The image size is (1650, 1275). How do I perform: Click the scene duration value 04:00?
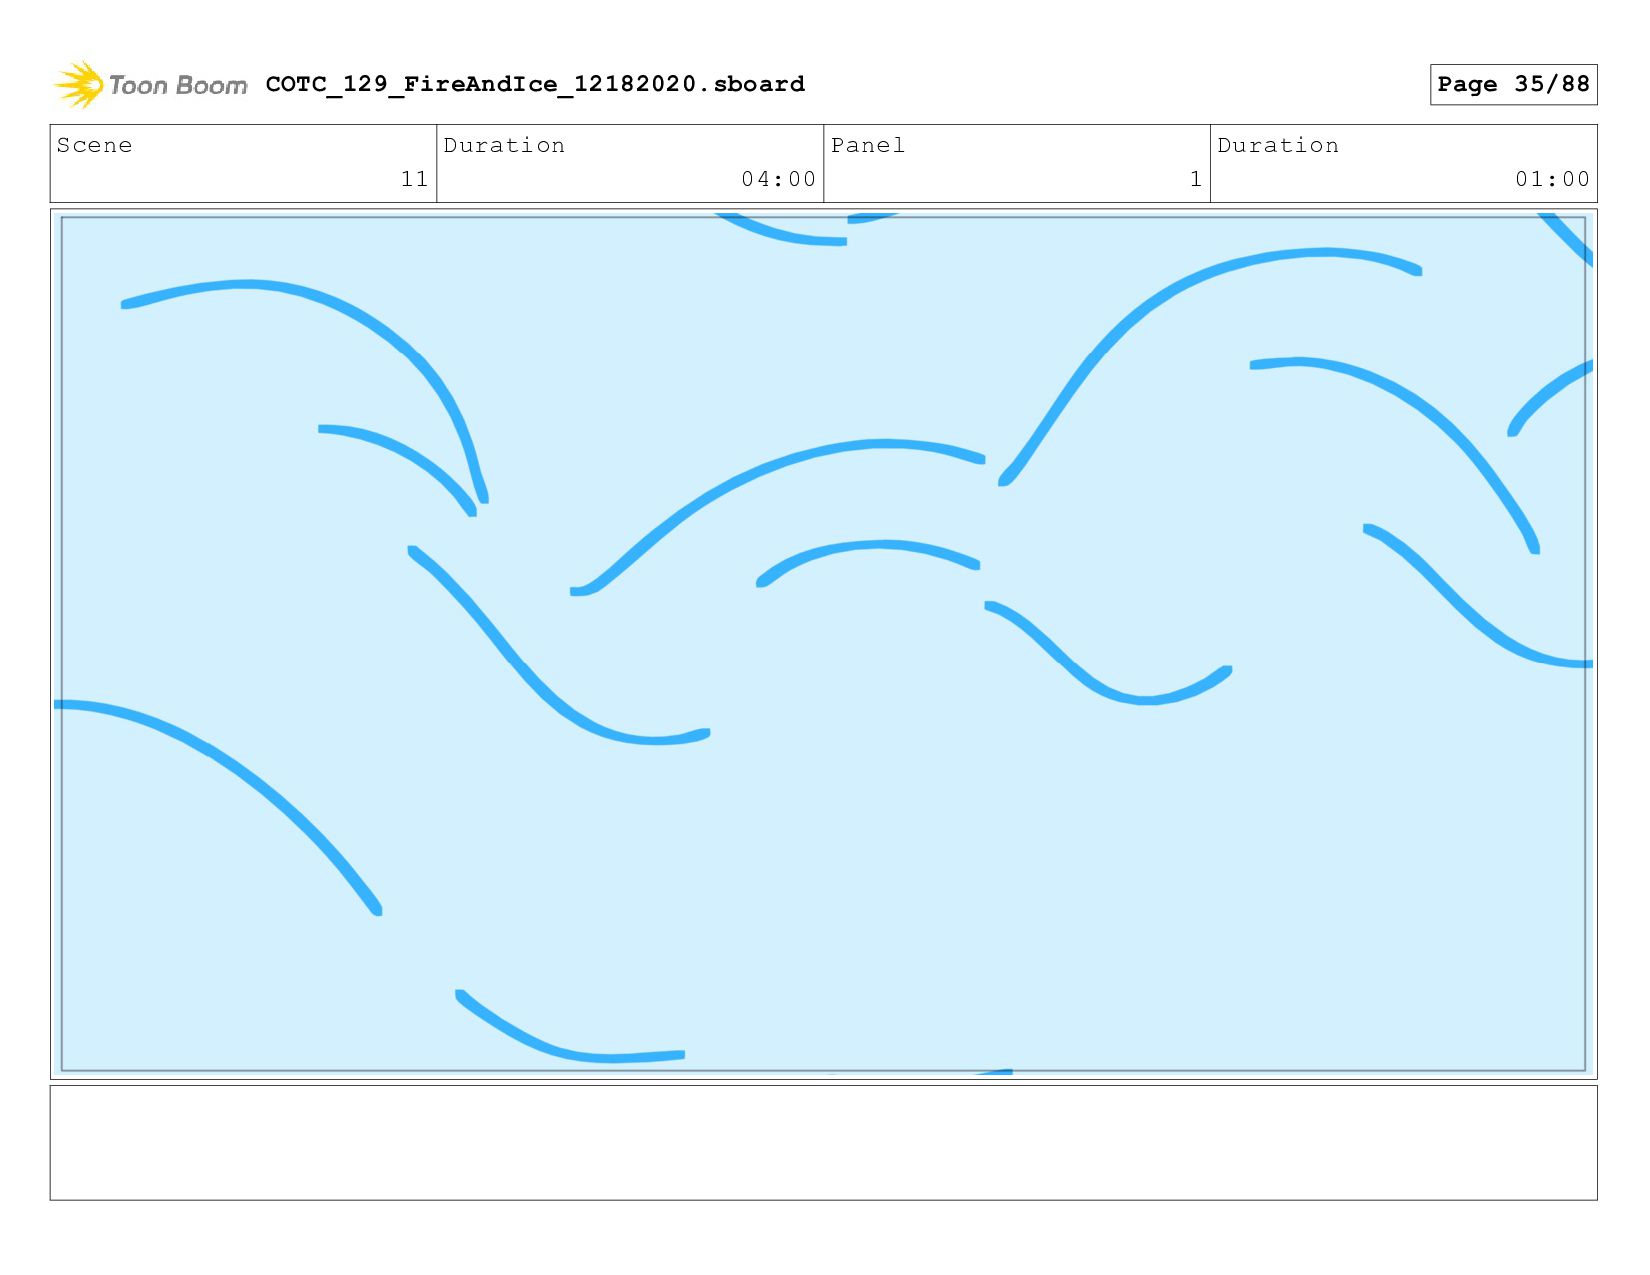coord(778,179)
